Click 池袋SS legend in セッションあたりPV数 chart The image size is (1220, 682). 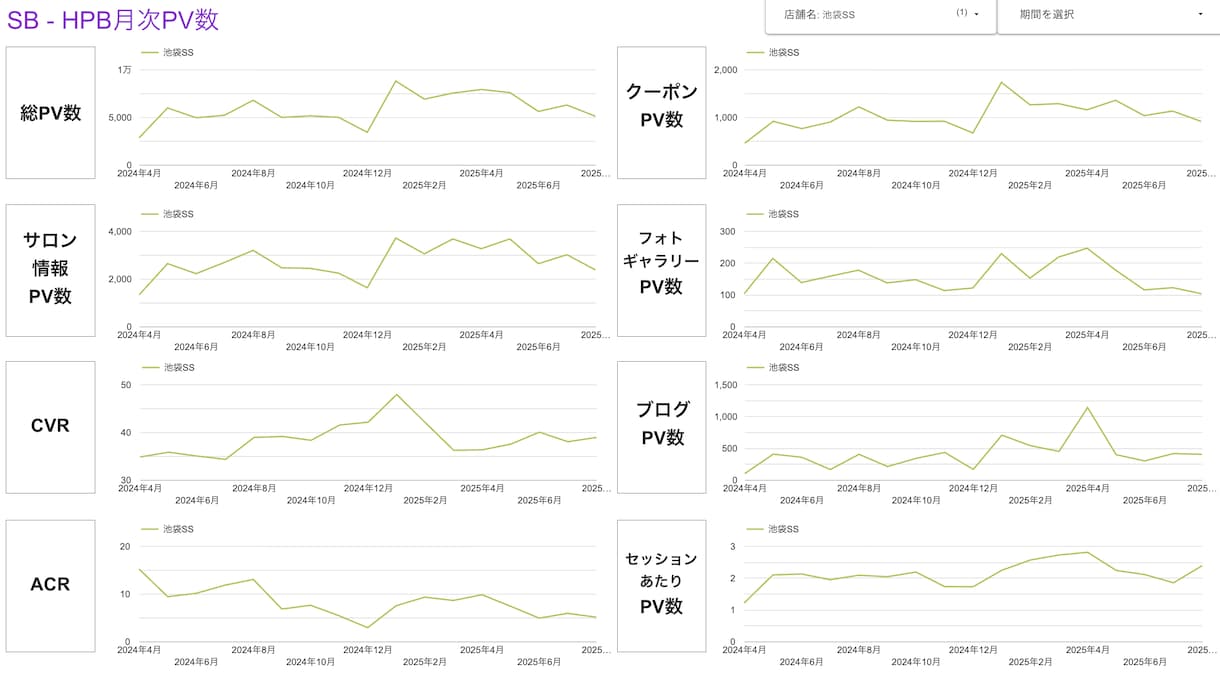coord(773,528)
